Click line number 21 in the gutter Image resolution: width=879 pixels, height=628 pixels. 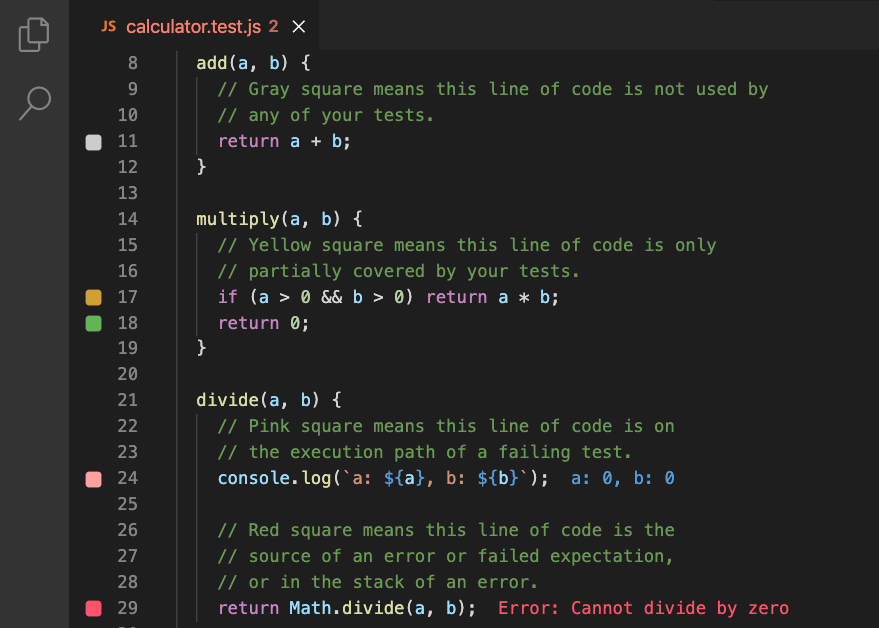click(x=128, y=400)
